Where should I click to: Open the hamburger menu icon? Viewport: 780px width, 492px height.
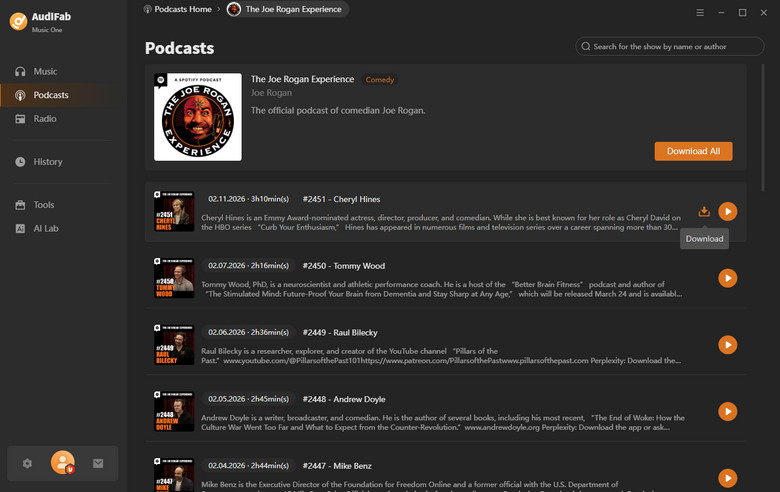coord(700,12)
